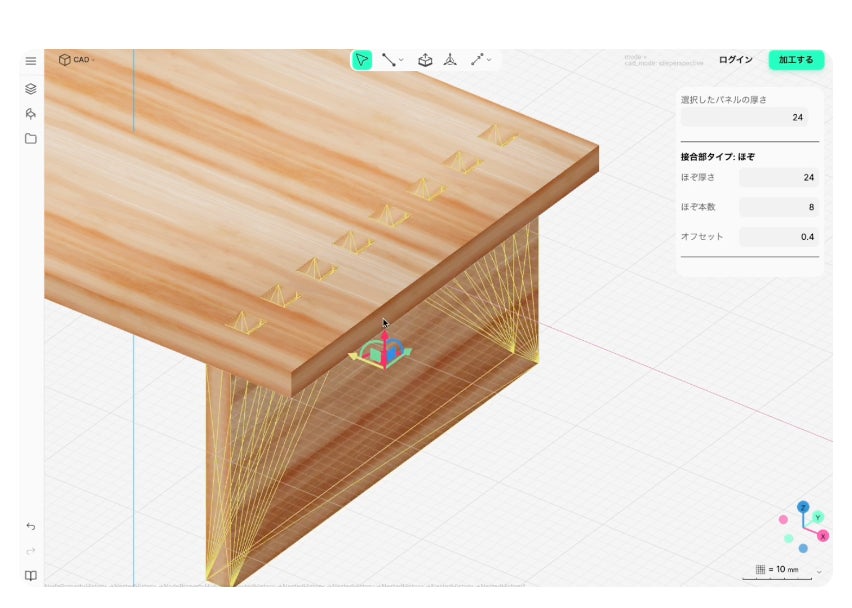The image size is (852, 608).
Task: Activate the extrude box tool
Action: tap(425, 60)
